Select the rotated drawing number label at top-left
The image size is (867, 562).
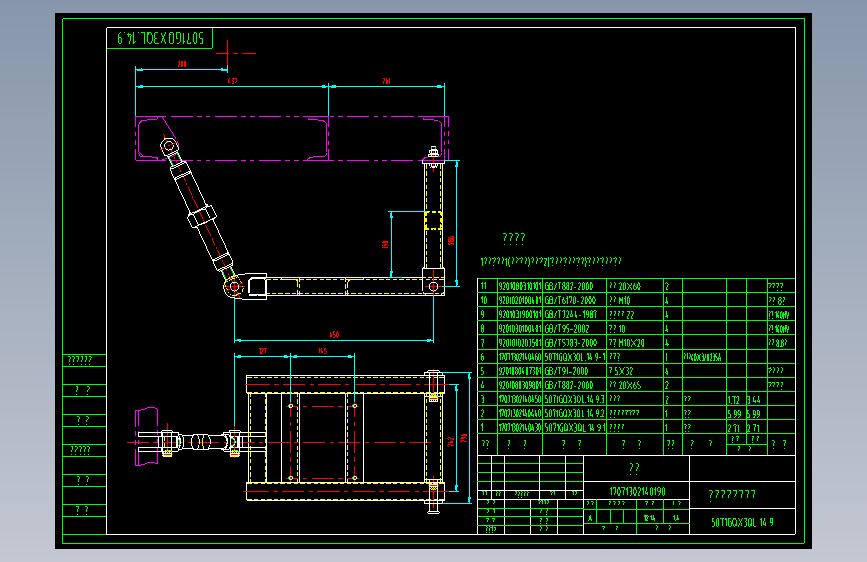[160, 38]
